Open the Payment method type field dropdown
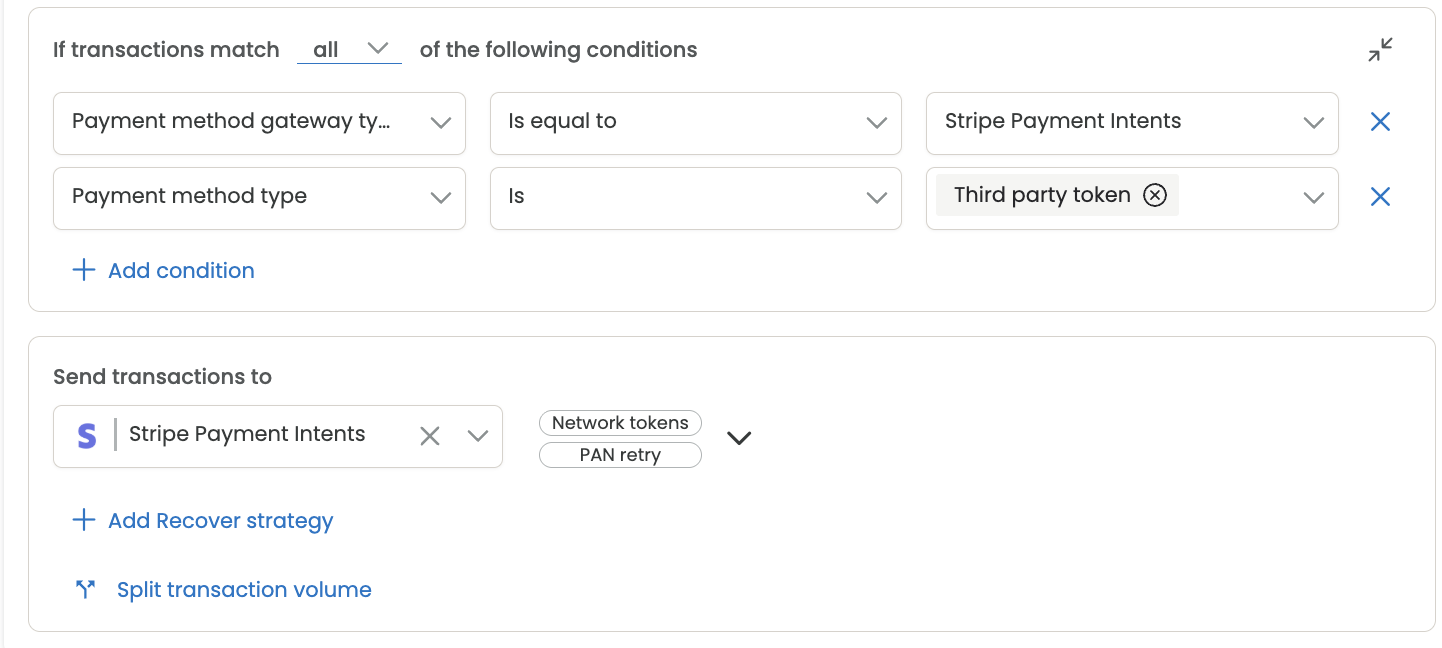The image size is (1442, 648). (259, 198)
